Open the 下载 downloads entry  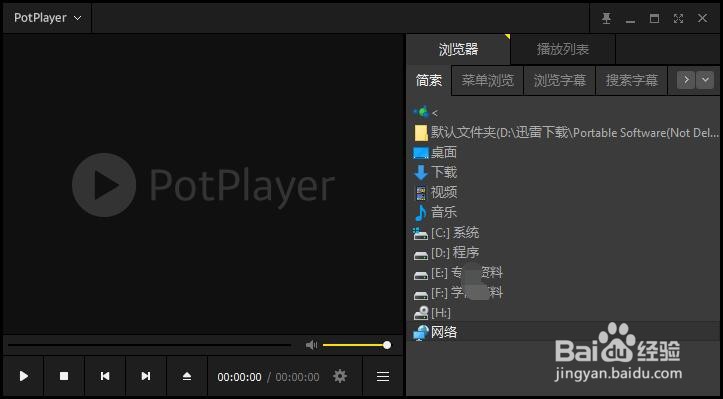(564, 173)
